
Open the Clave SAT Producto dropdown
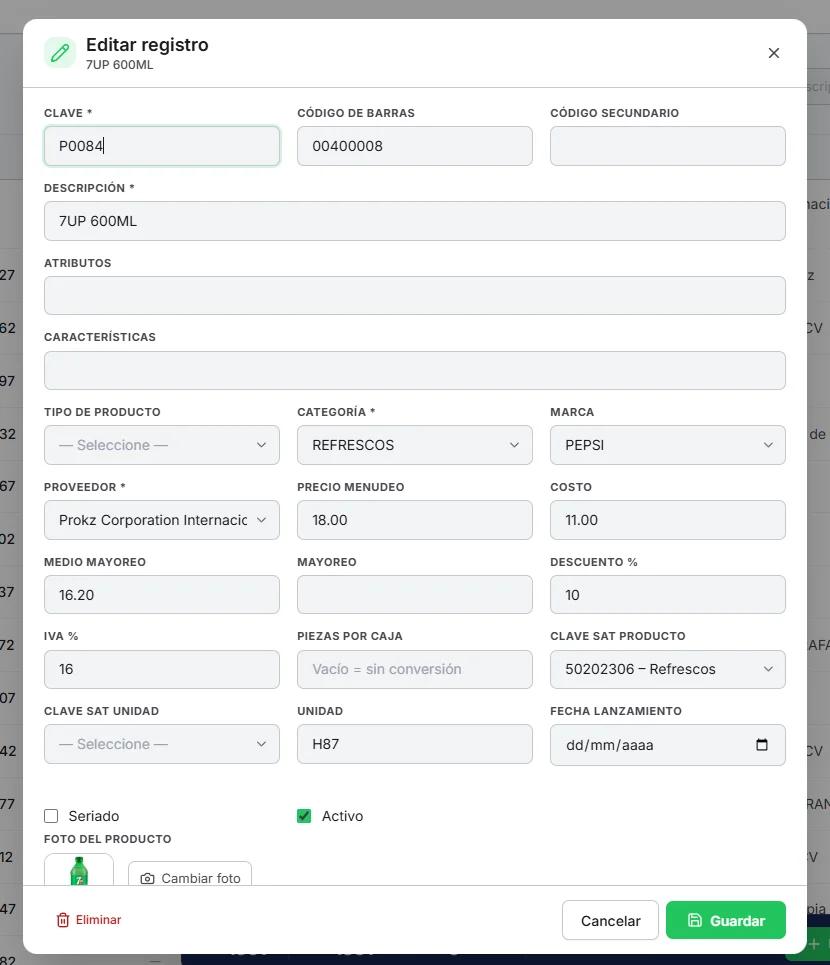pyautogui.click(x=668, y=669)
